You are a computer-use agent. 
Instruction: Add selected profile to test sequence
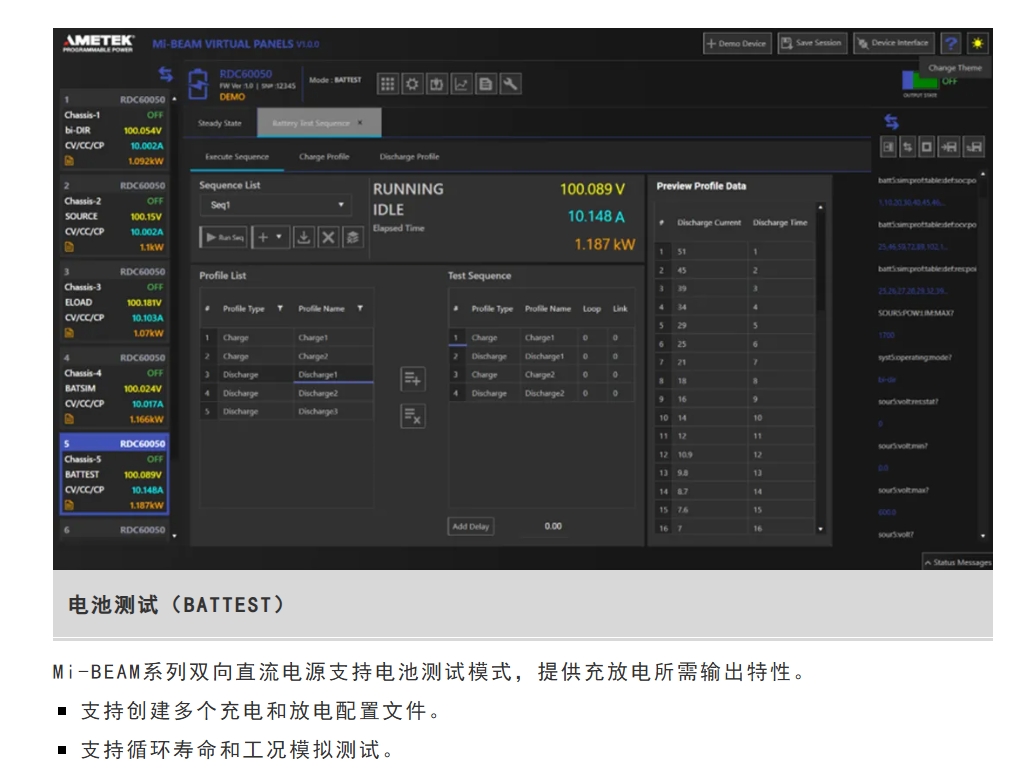tap(412, 379)
